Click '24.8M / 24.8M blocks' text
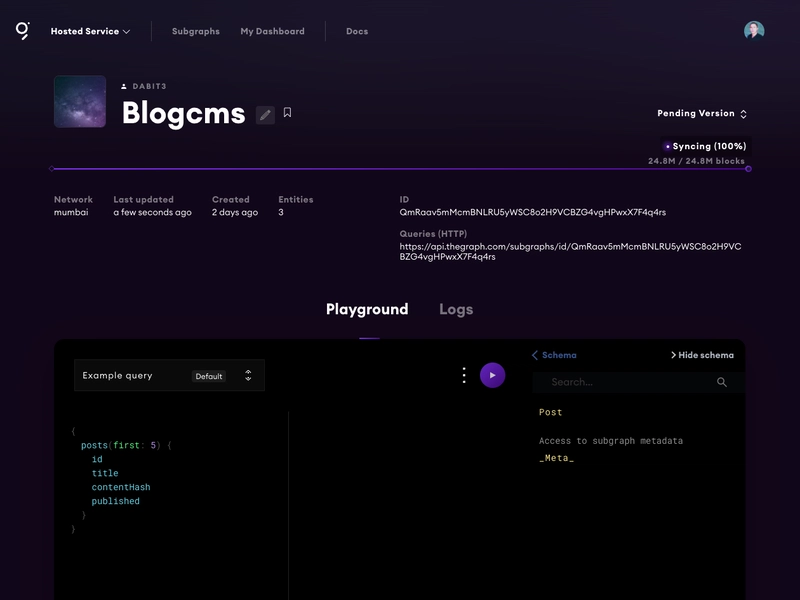This screenshot has width=800, height=600. coord(696,161)
